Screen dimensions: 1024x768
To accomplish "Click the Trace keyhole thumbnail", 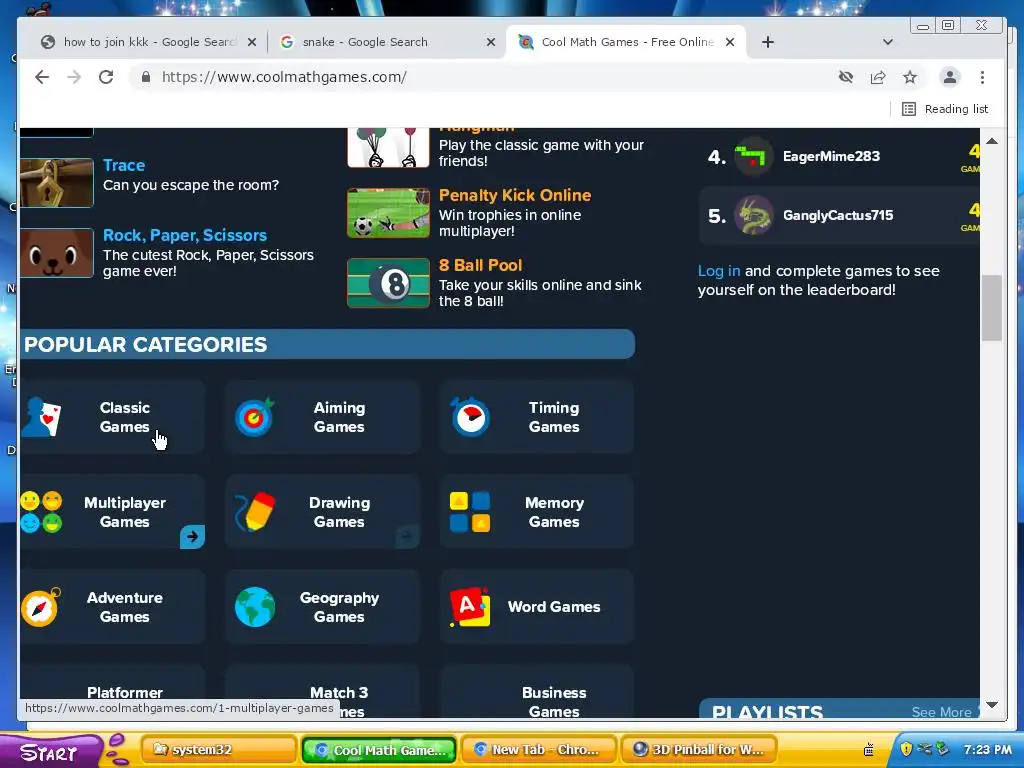I will 56,182.
